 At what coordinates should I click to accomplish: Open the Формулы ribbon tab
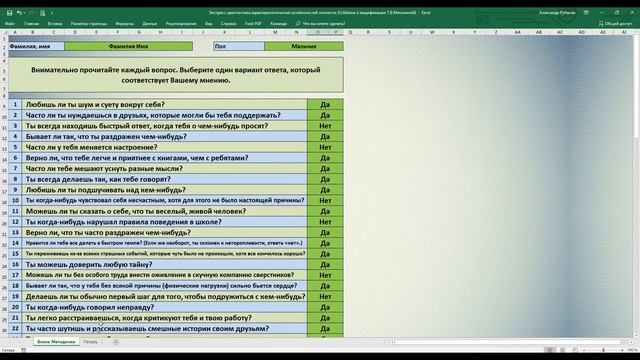tap(124, 24)
